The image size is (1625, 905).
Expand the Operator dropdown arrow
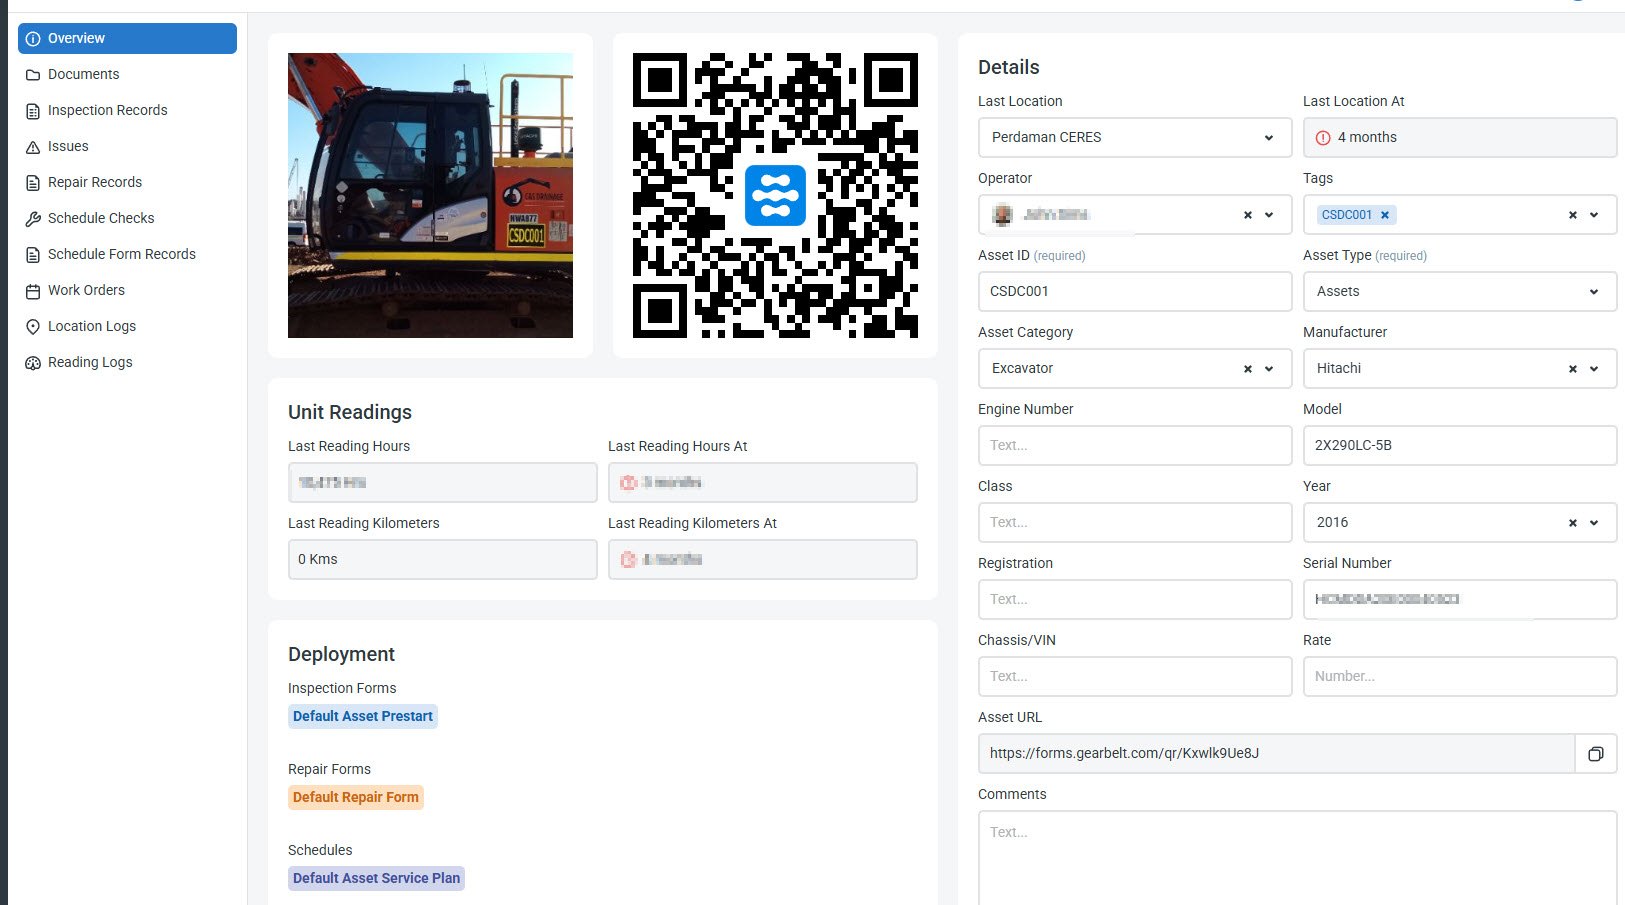(1269, 215)
